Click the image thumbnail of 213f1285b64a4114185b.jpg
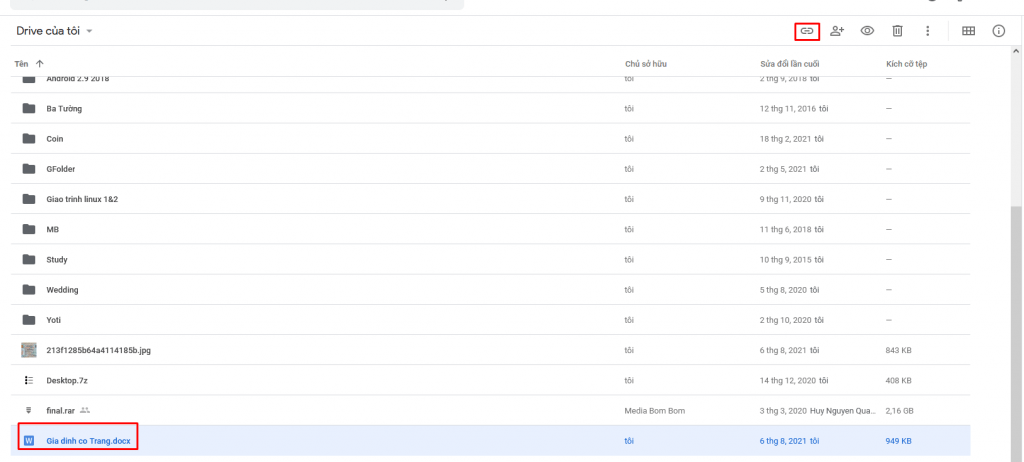This screenshot has width=1024, height=462. 29,350
